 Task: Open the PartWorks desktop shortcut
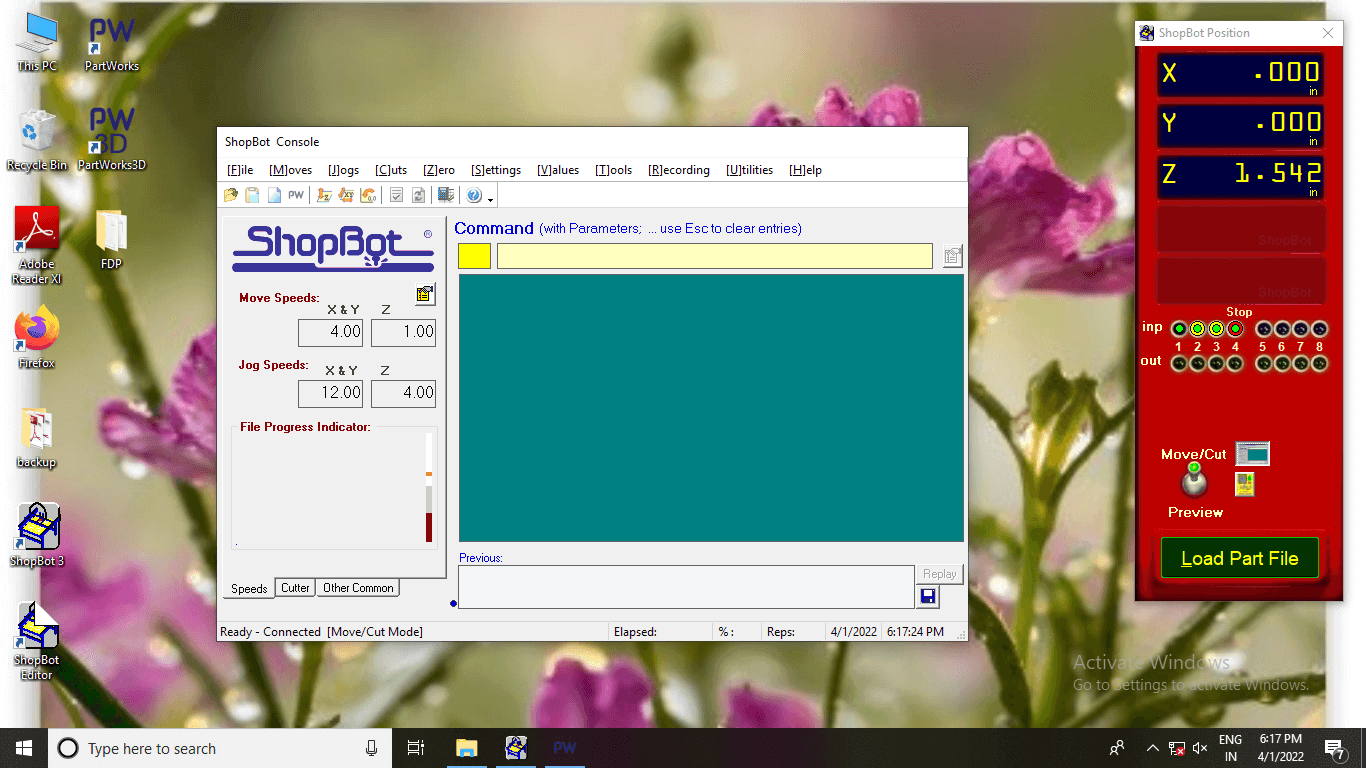[x=111, y=44]
